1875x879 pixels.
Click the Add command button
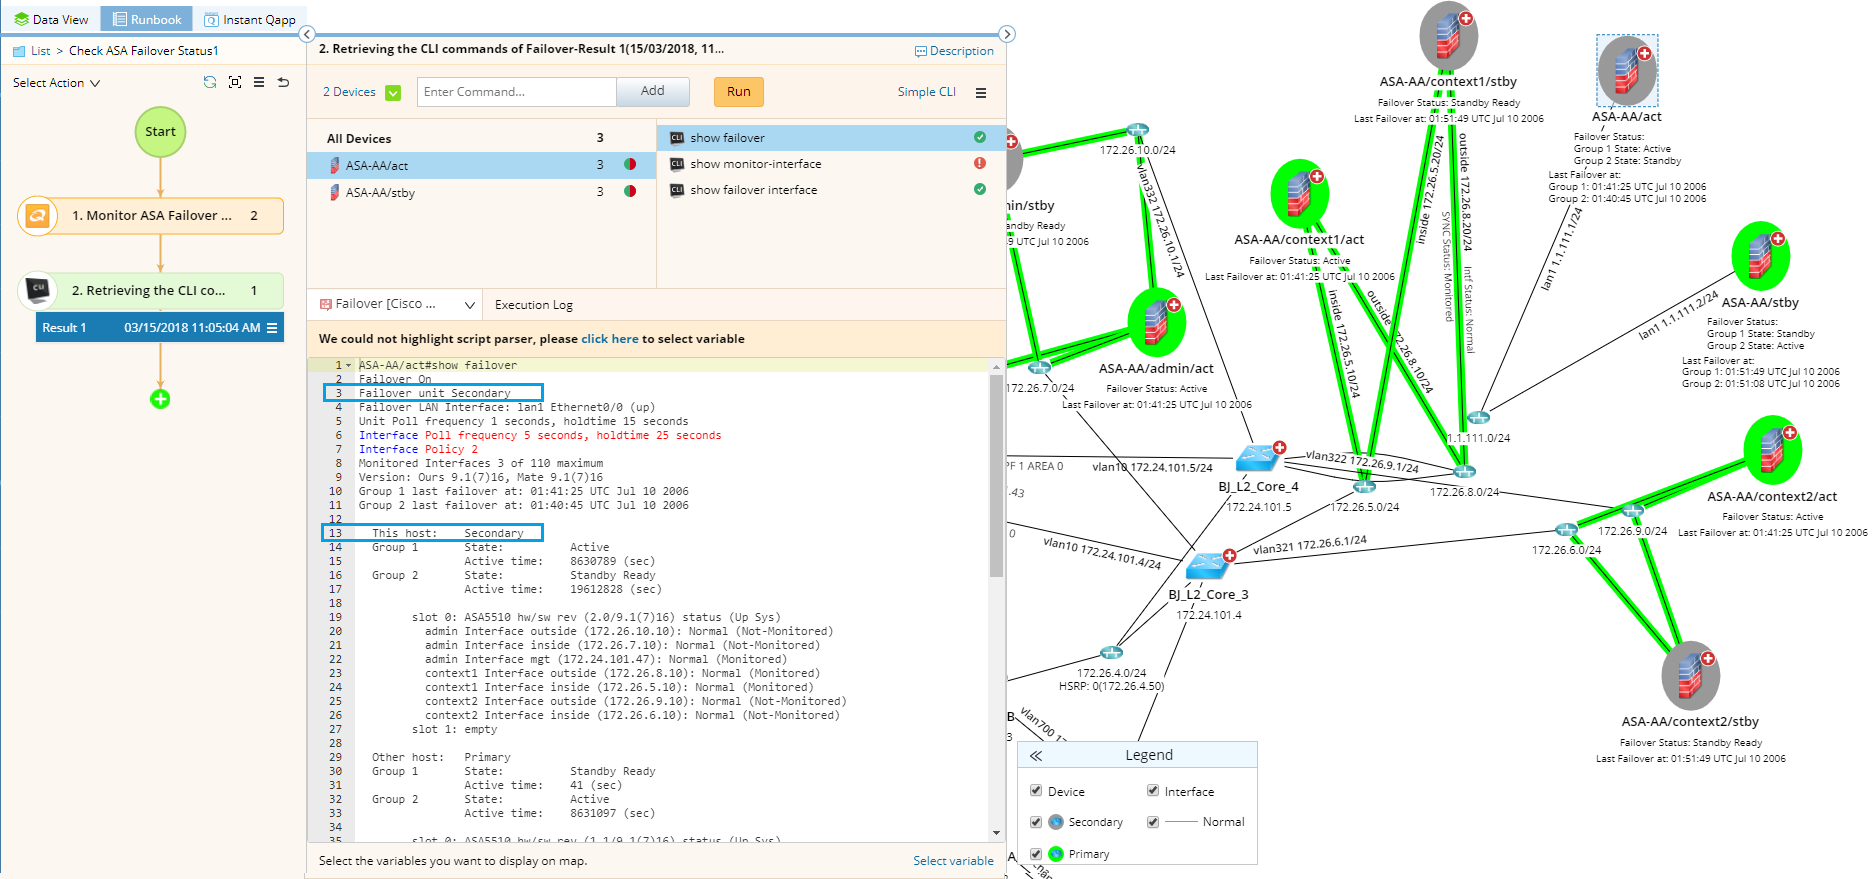[653, 91]
